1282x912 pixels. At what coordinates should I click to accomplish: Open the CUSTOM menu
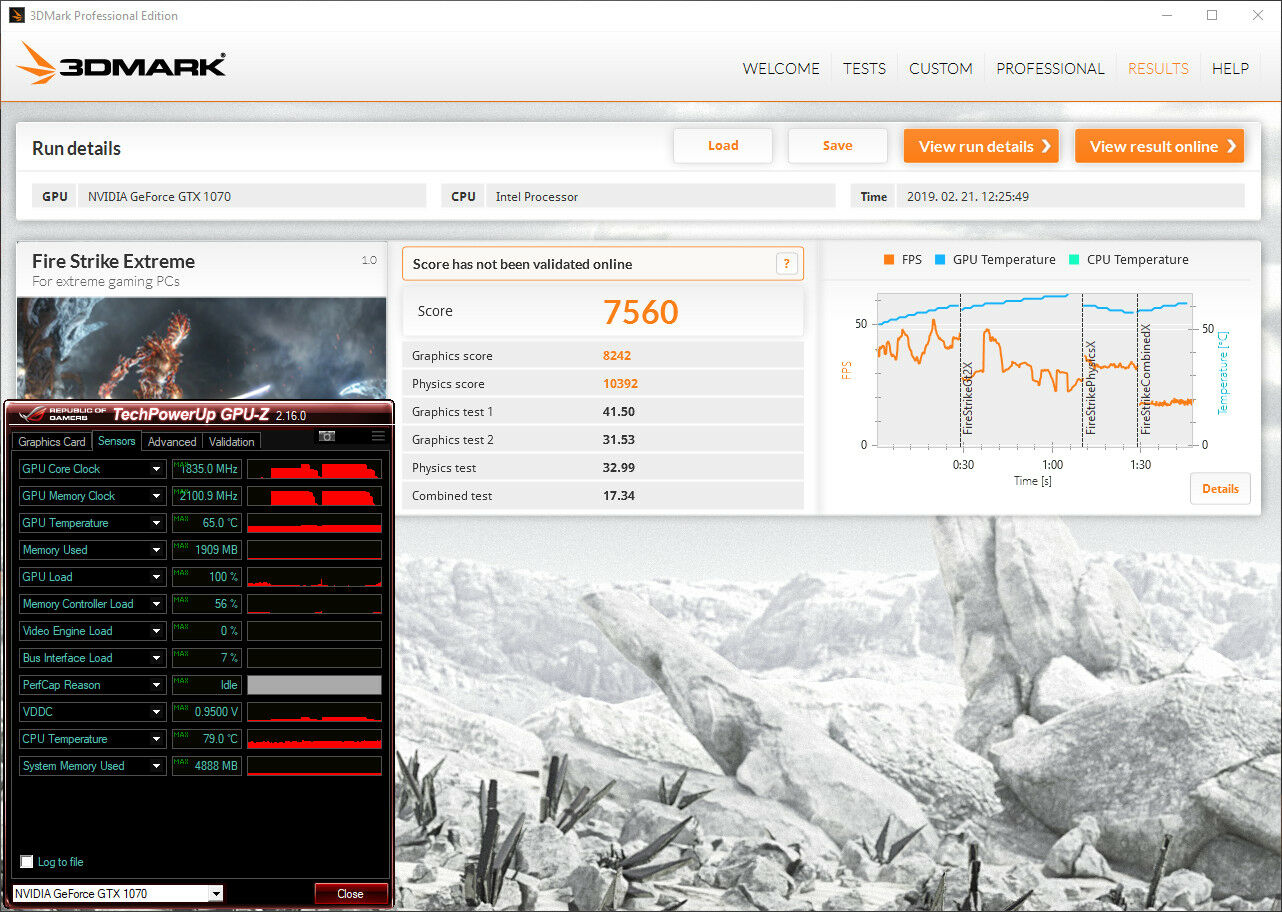pos(941,68)
